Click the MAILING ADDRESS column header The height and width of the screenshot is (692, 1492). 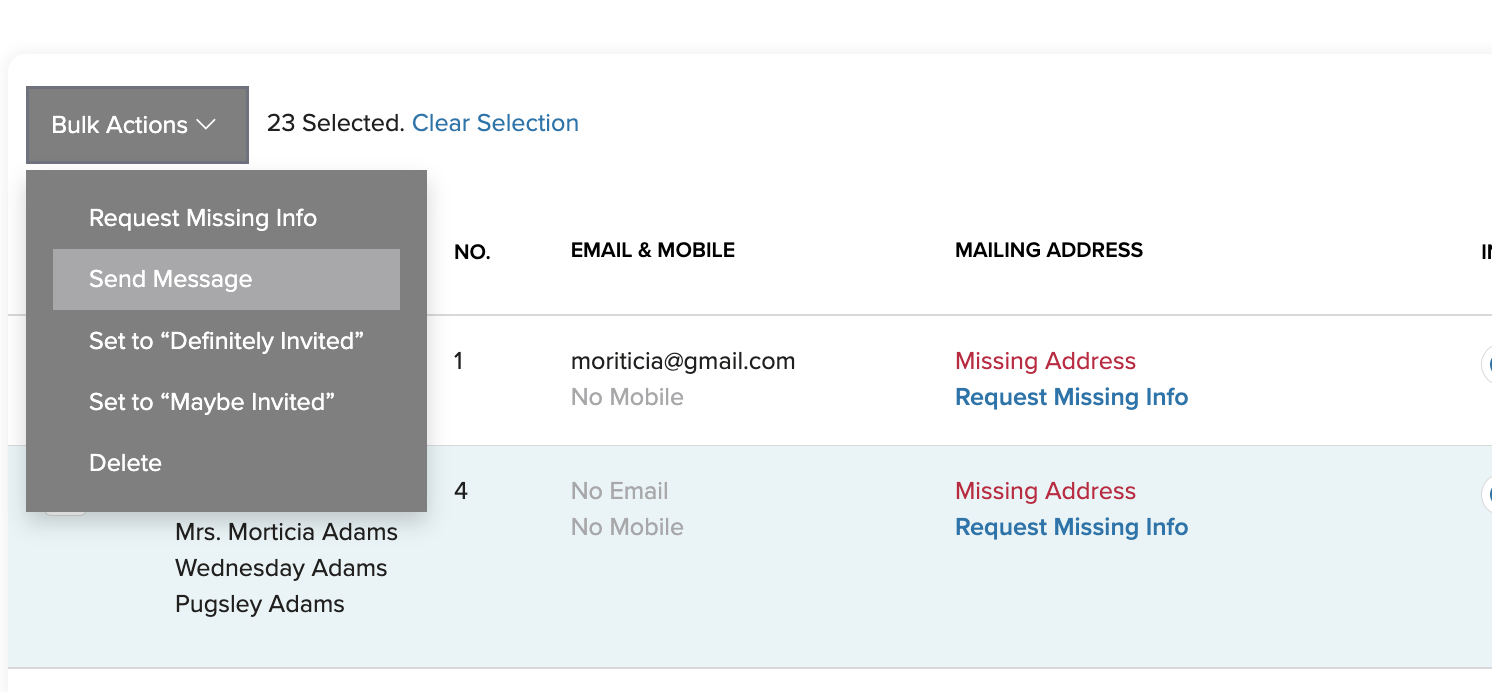1049,250
